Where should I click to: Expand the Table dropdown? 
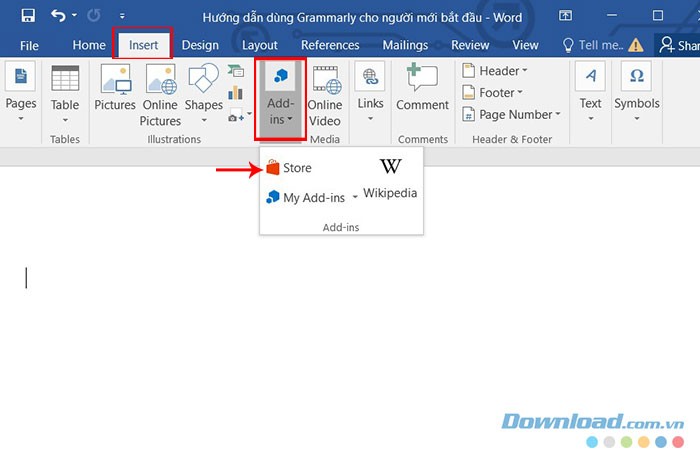coord(65,118)
